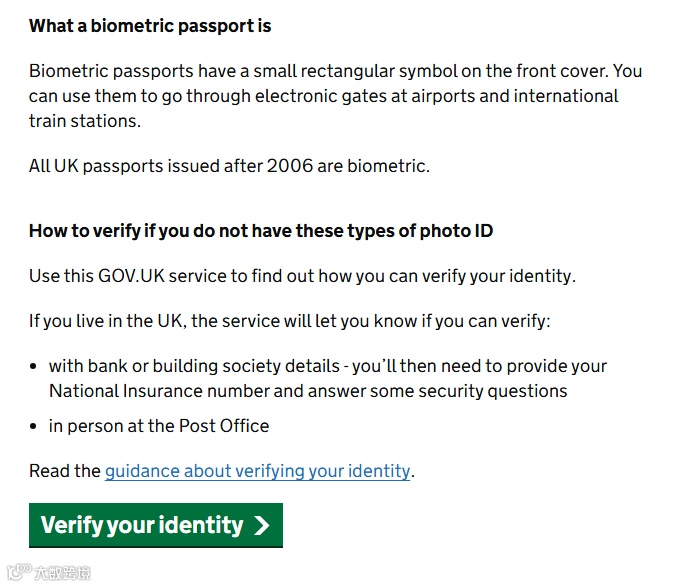Click the "What a biometric passport is" heading
The image size is (682, 587).
[150, 26]
